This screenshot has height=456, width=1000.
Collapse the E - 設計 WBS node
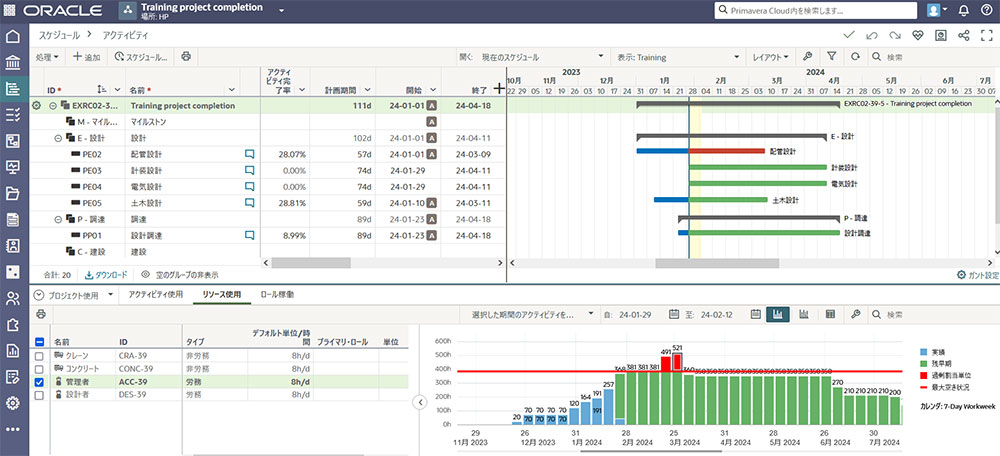(58, 138)
